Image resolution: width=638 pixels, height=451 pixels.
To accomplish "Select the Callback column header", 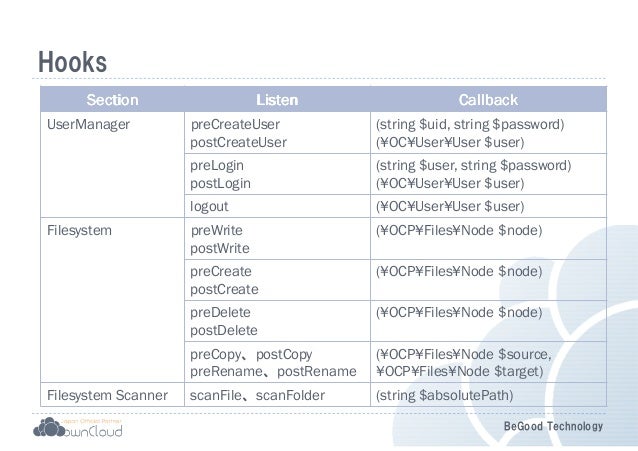I will (488, 100).
